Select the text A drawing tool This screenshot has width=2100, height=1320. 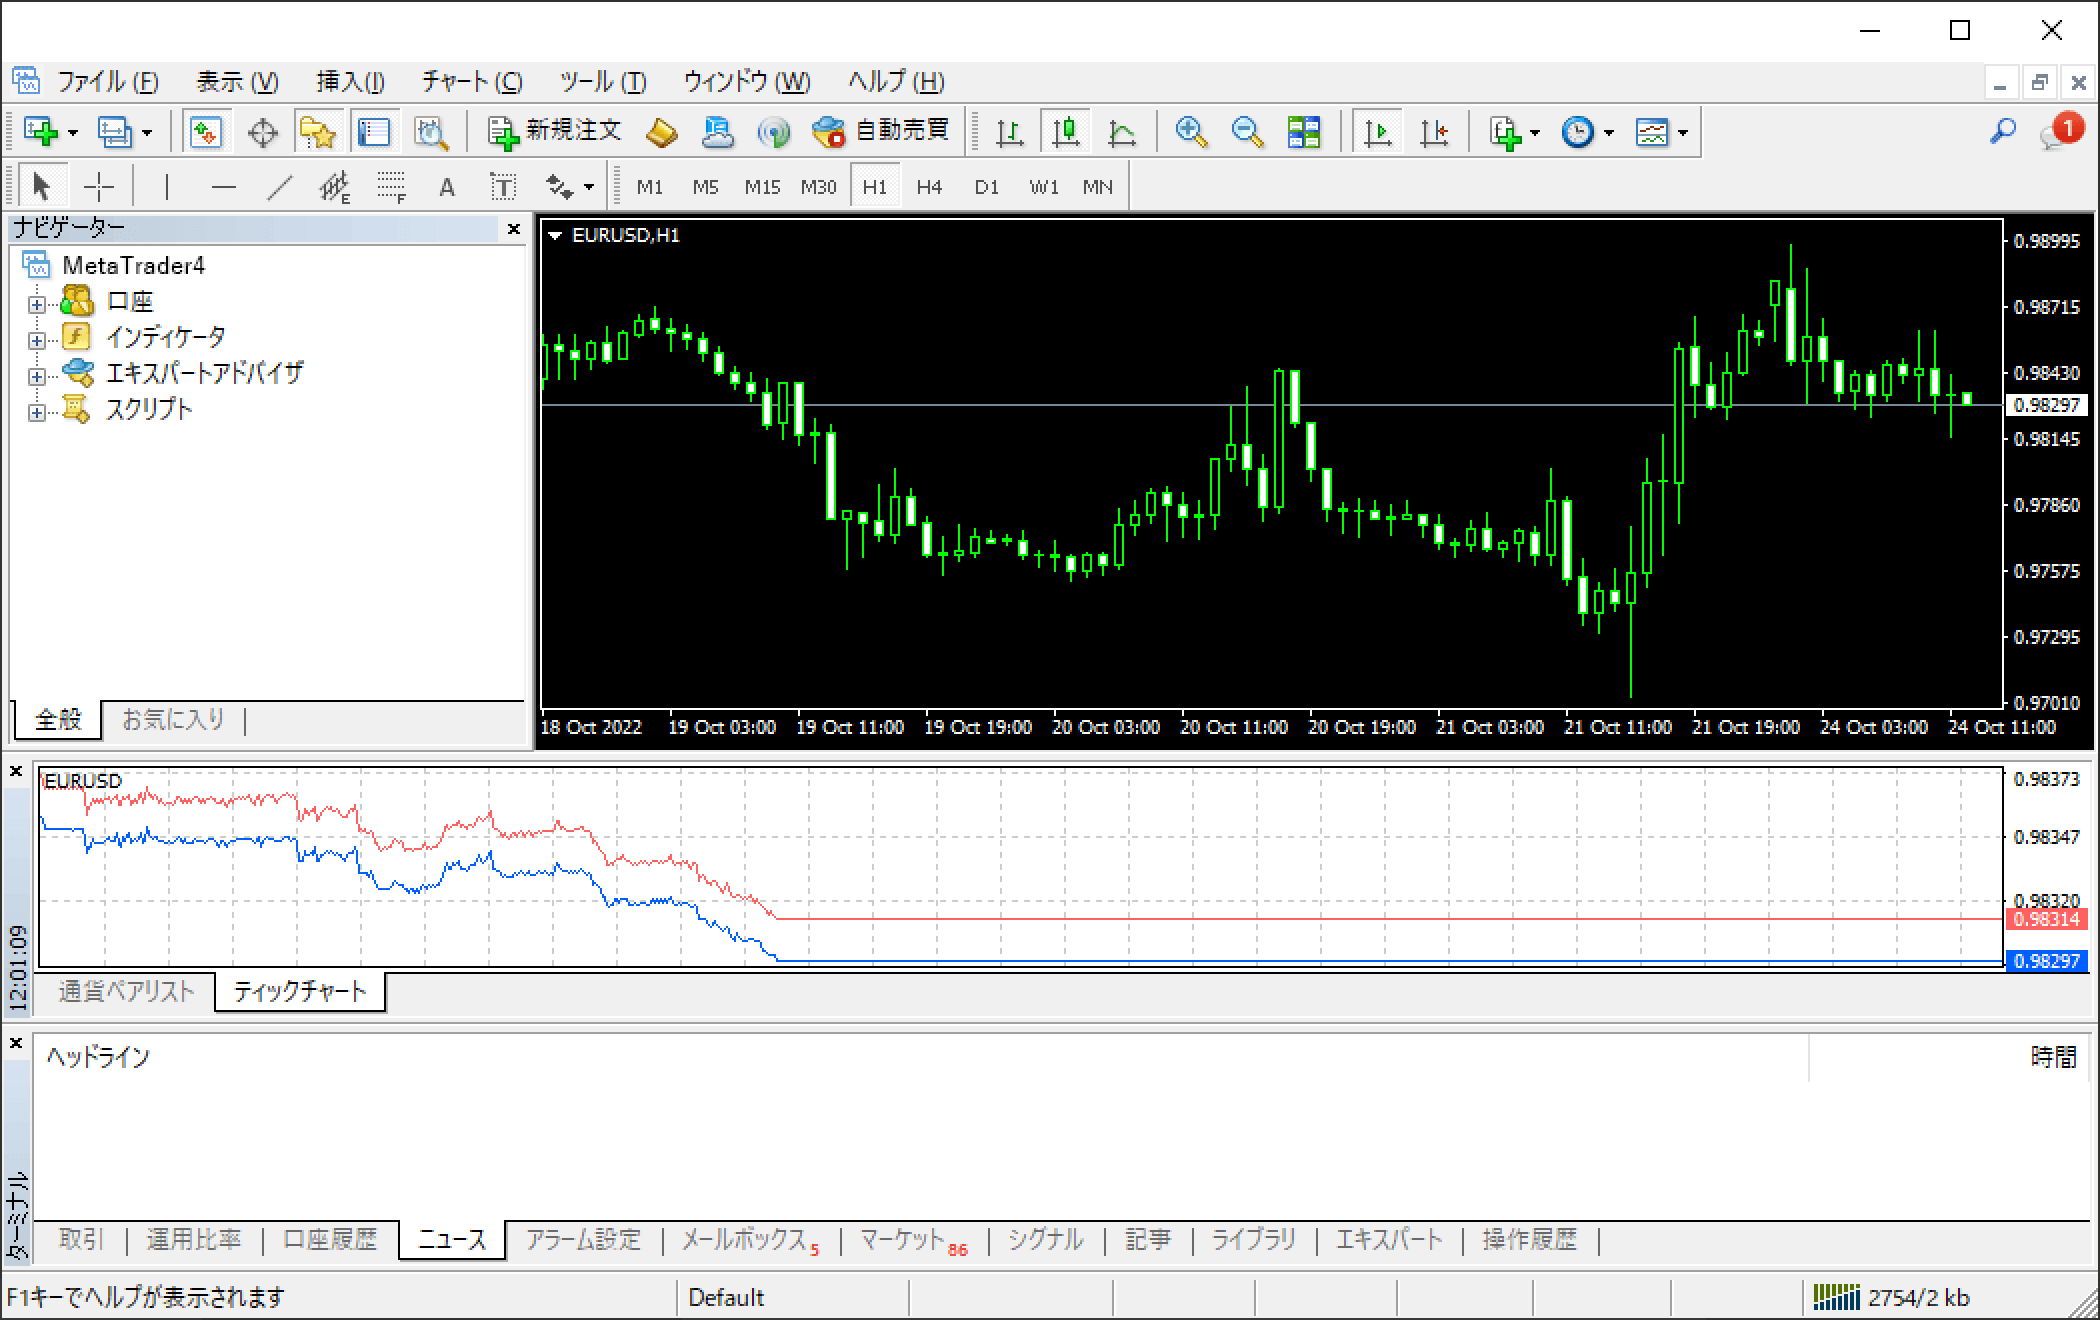click(447, 187)
